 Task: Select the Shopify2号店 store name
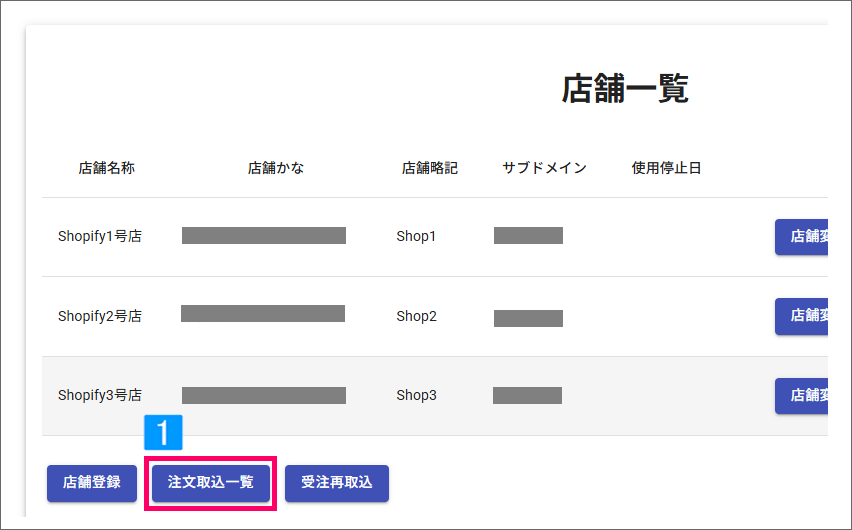click(100, 316)
